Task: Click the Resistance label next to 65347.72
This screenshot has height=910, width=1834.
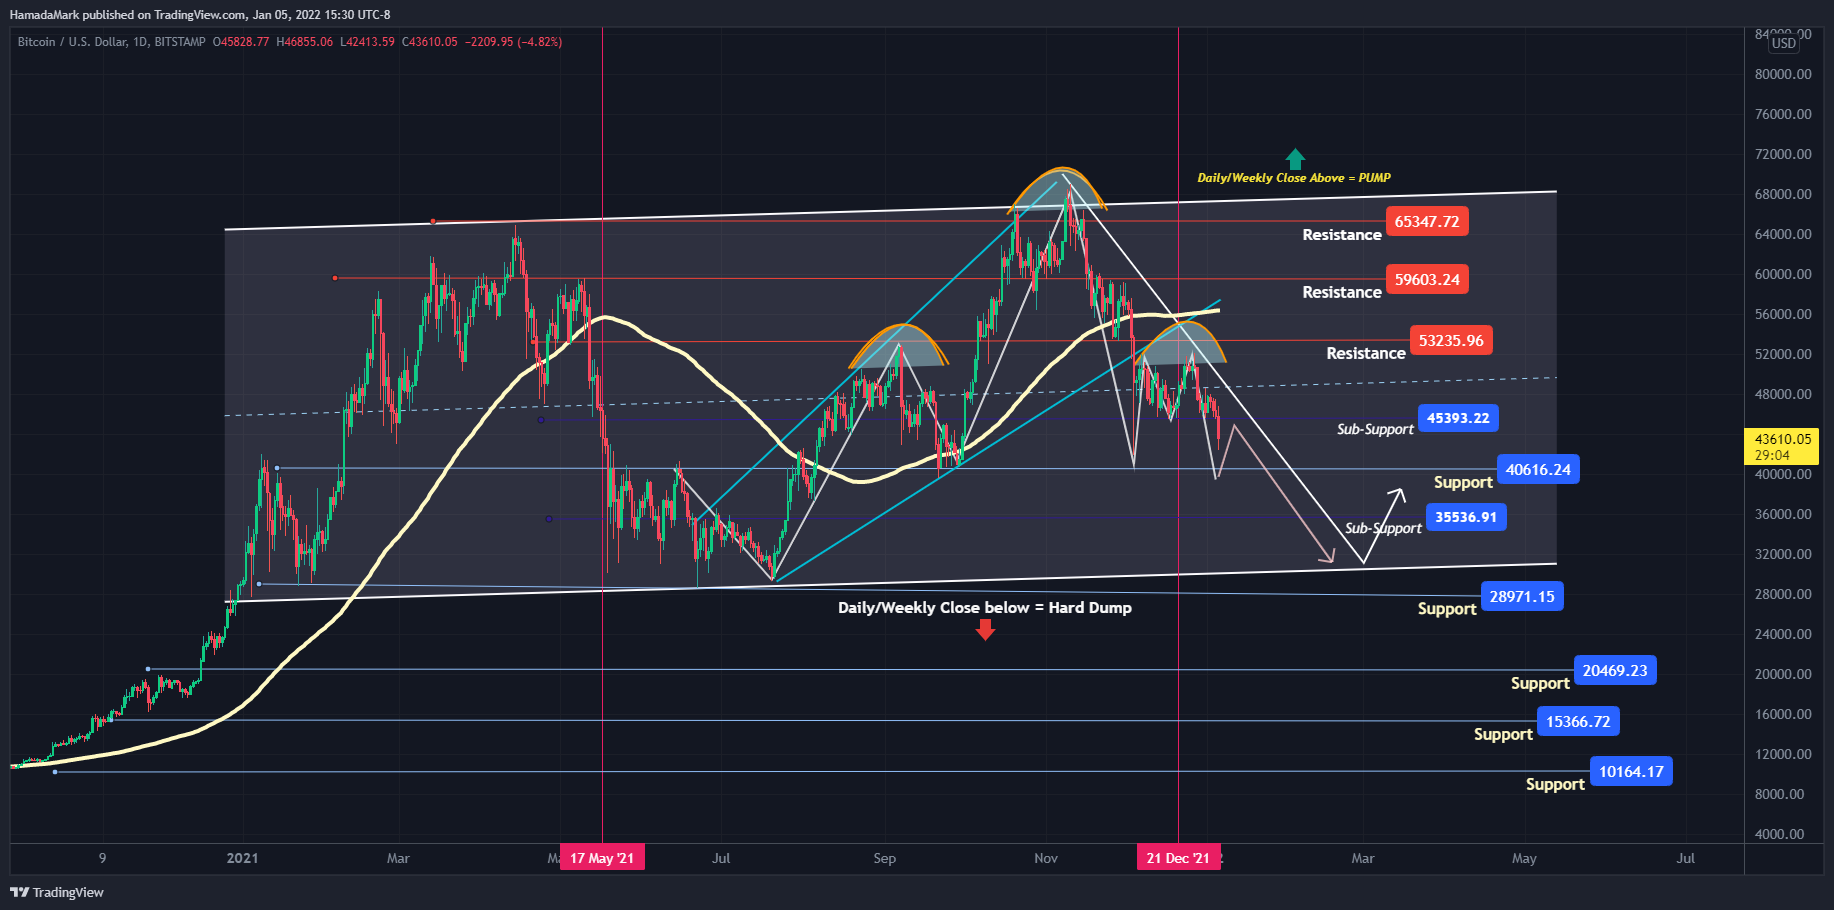Action: 1342,234
